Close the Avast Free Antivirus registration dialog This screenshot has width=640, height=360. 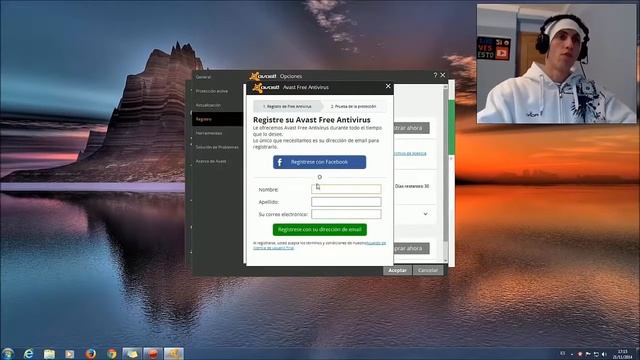coord(388,86)
